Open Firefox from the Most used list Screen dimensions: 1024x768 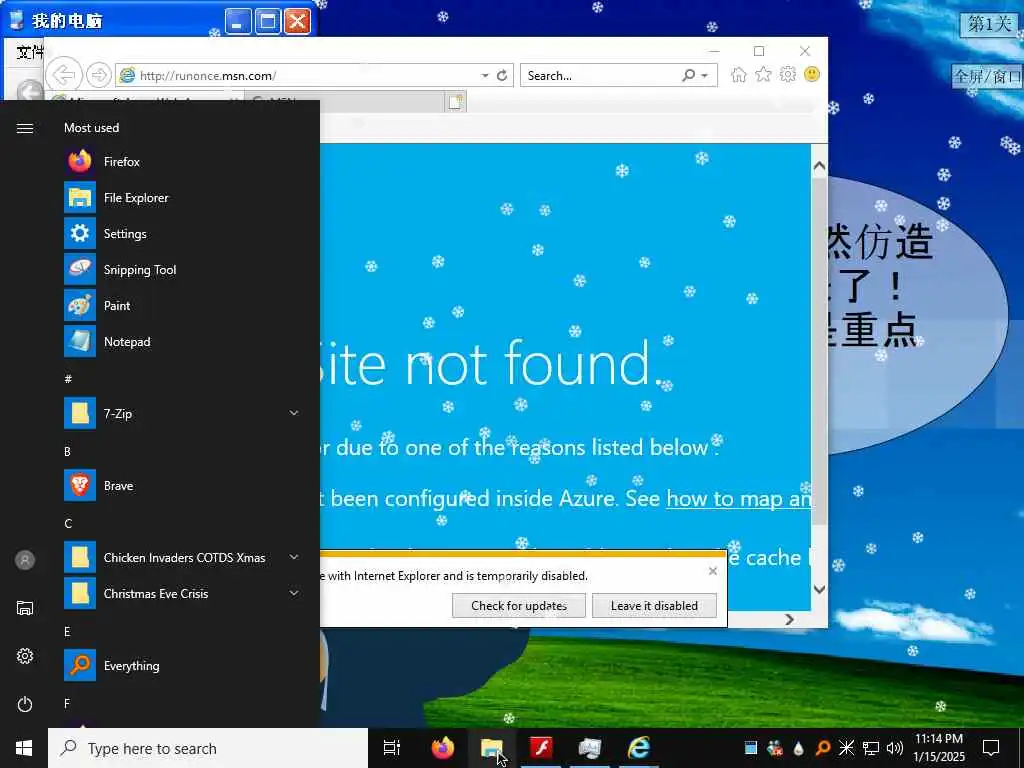[x=182, y=161]
